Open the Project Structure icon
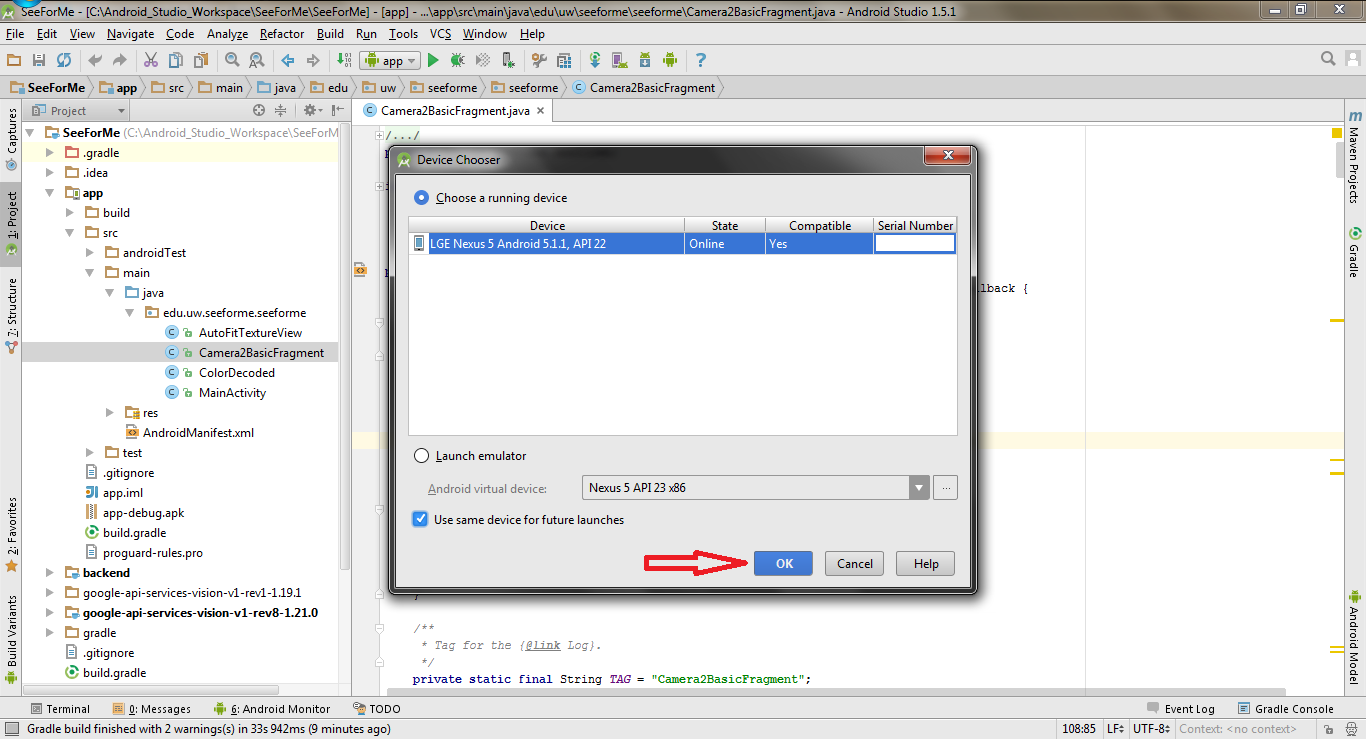The height and width of the screenshot is (739, 1366). point(564,60)
